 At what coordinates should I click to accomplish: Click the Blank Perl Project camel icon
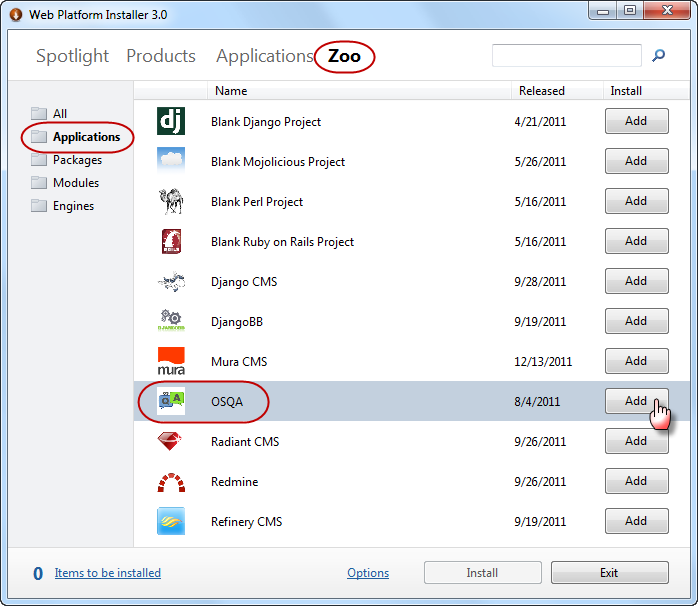171,201
